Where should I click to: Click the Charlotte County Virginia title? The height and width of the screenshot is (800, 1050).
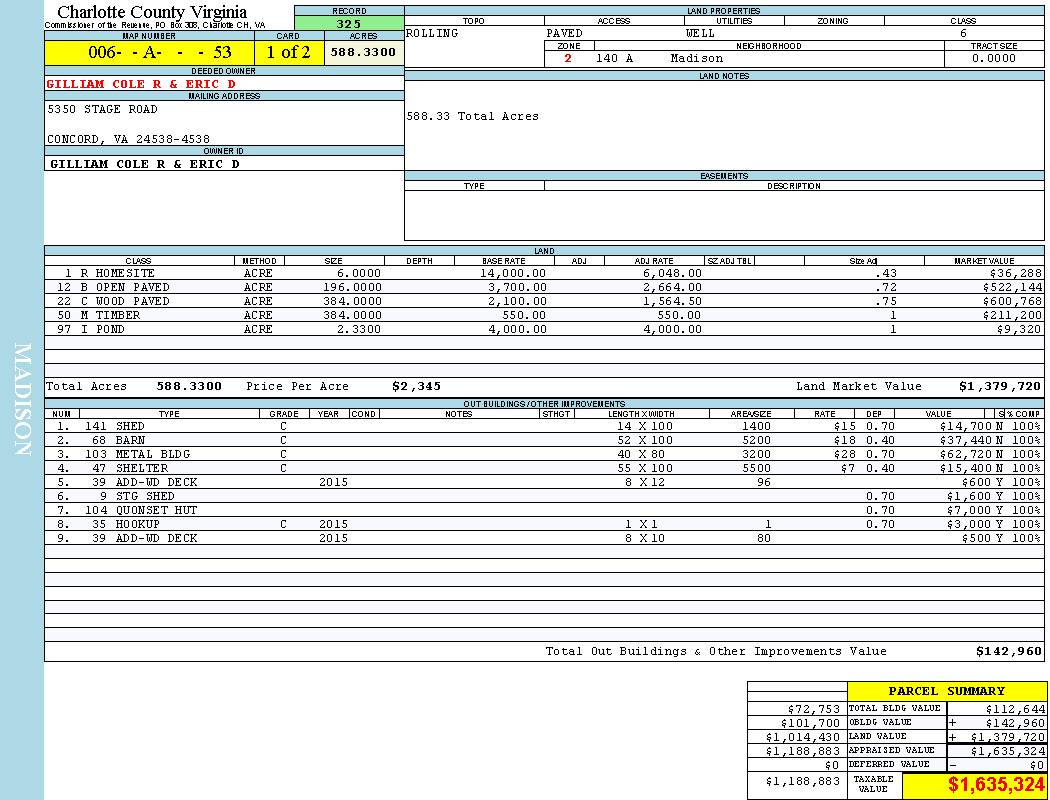tap(152, 12)
